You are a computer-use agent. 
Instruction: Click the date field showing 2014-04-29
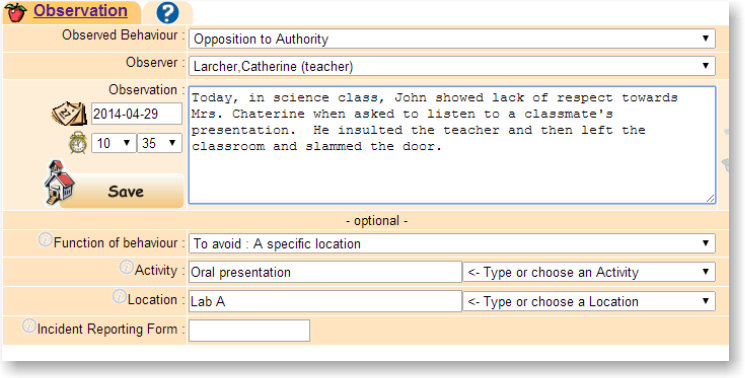pyautogui.click(x=136, y=114)
